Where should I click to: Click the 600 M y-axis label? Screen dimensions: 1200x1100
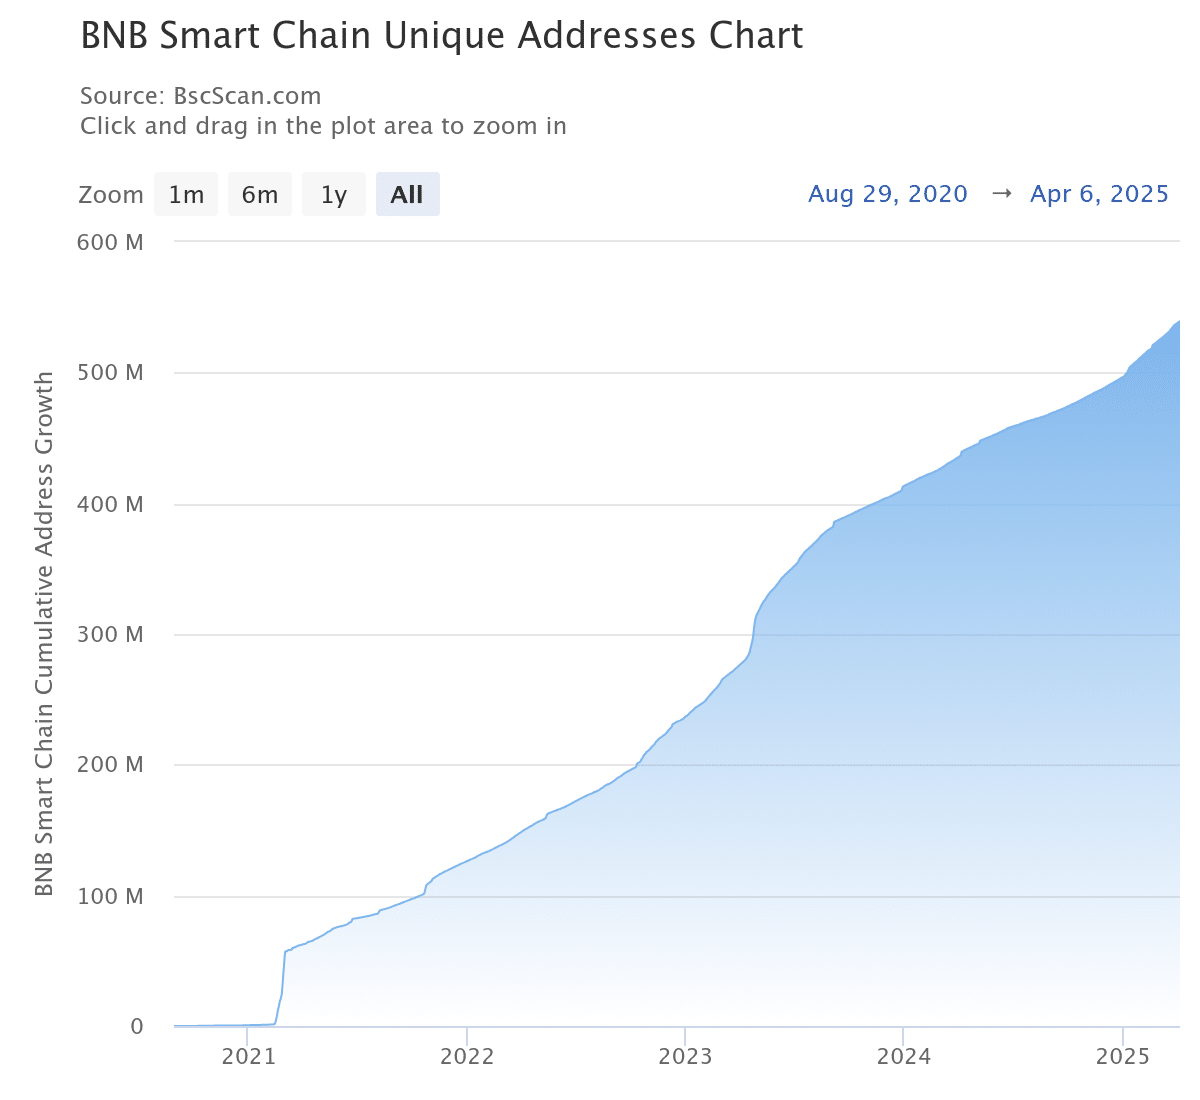pyautogui.click(x=110, y=242)
